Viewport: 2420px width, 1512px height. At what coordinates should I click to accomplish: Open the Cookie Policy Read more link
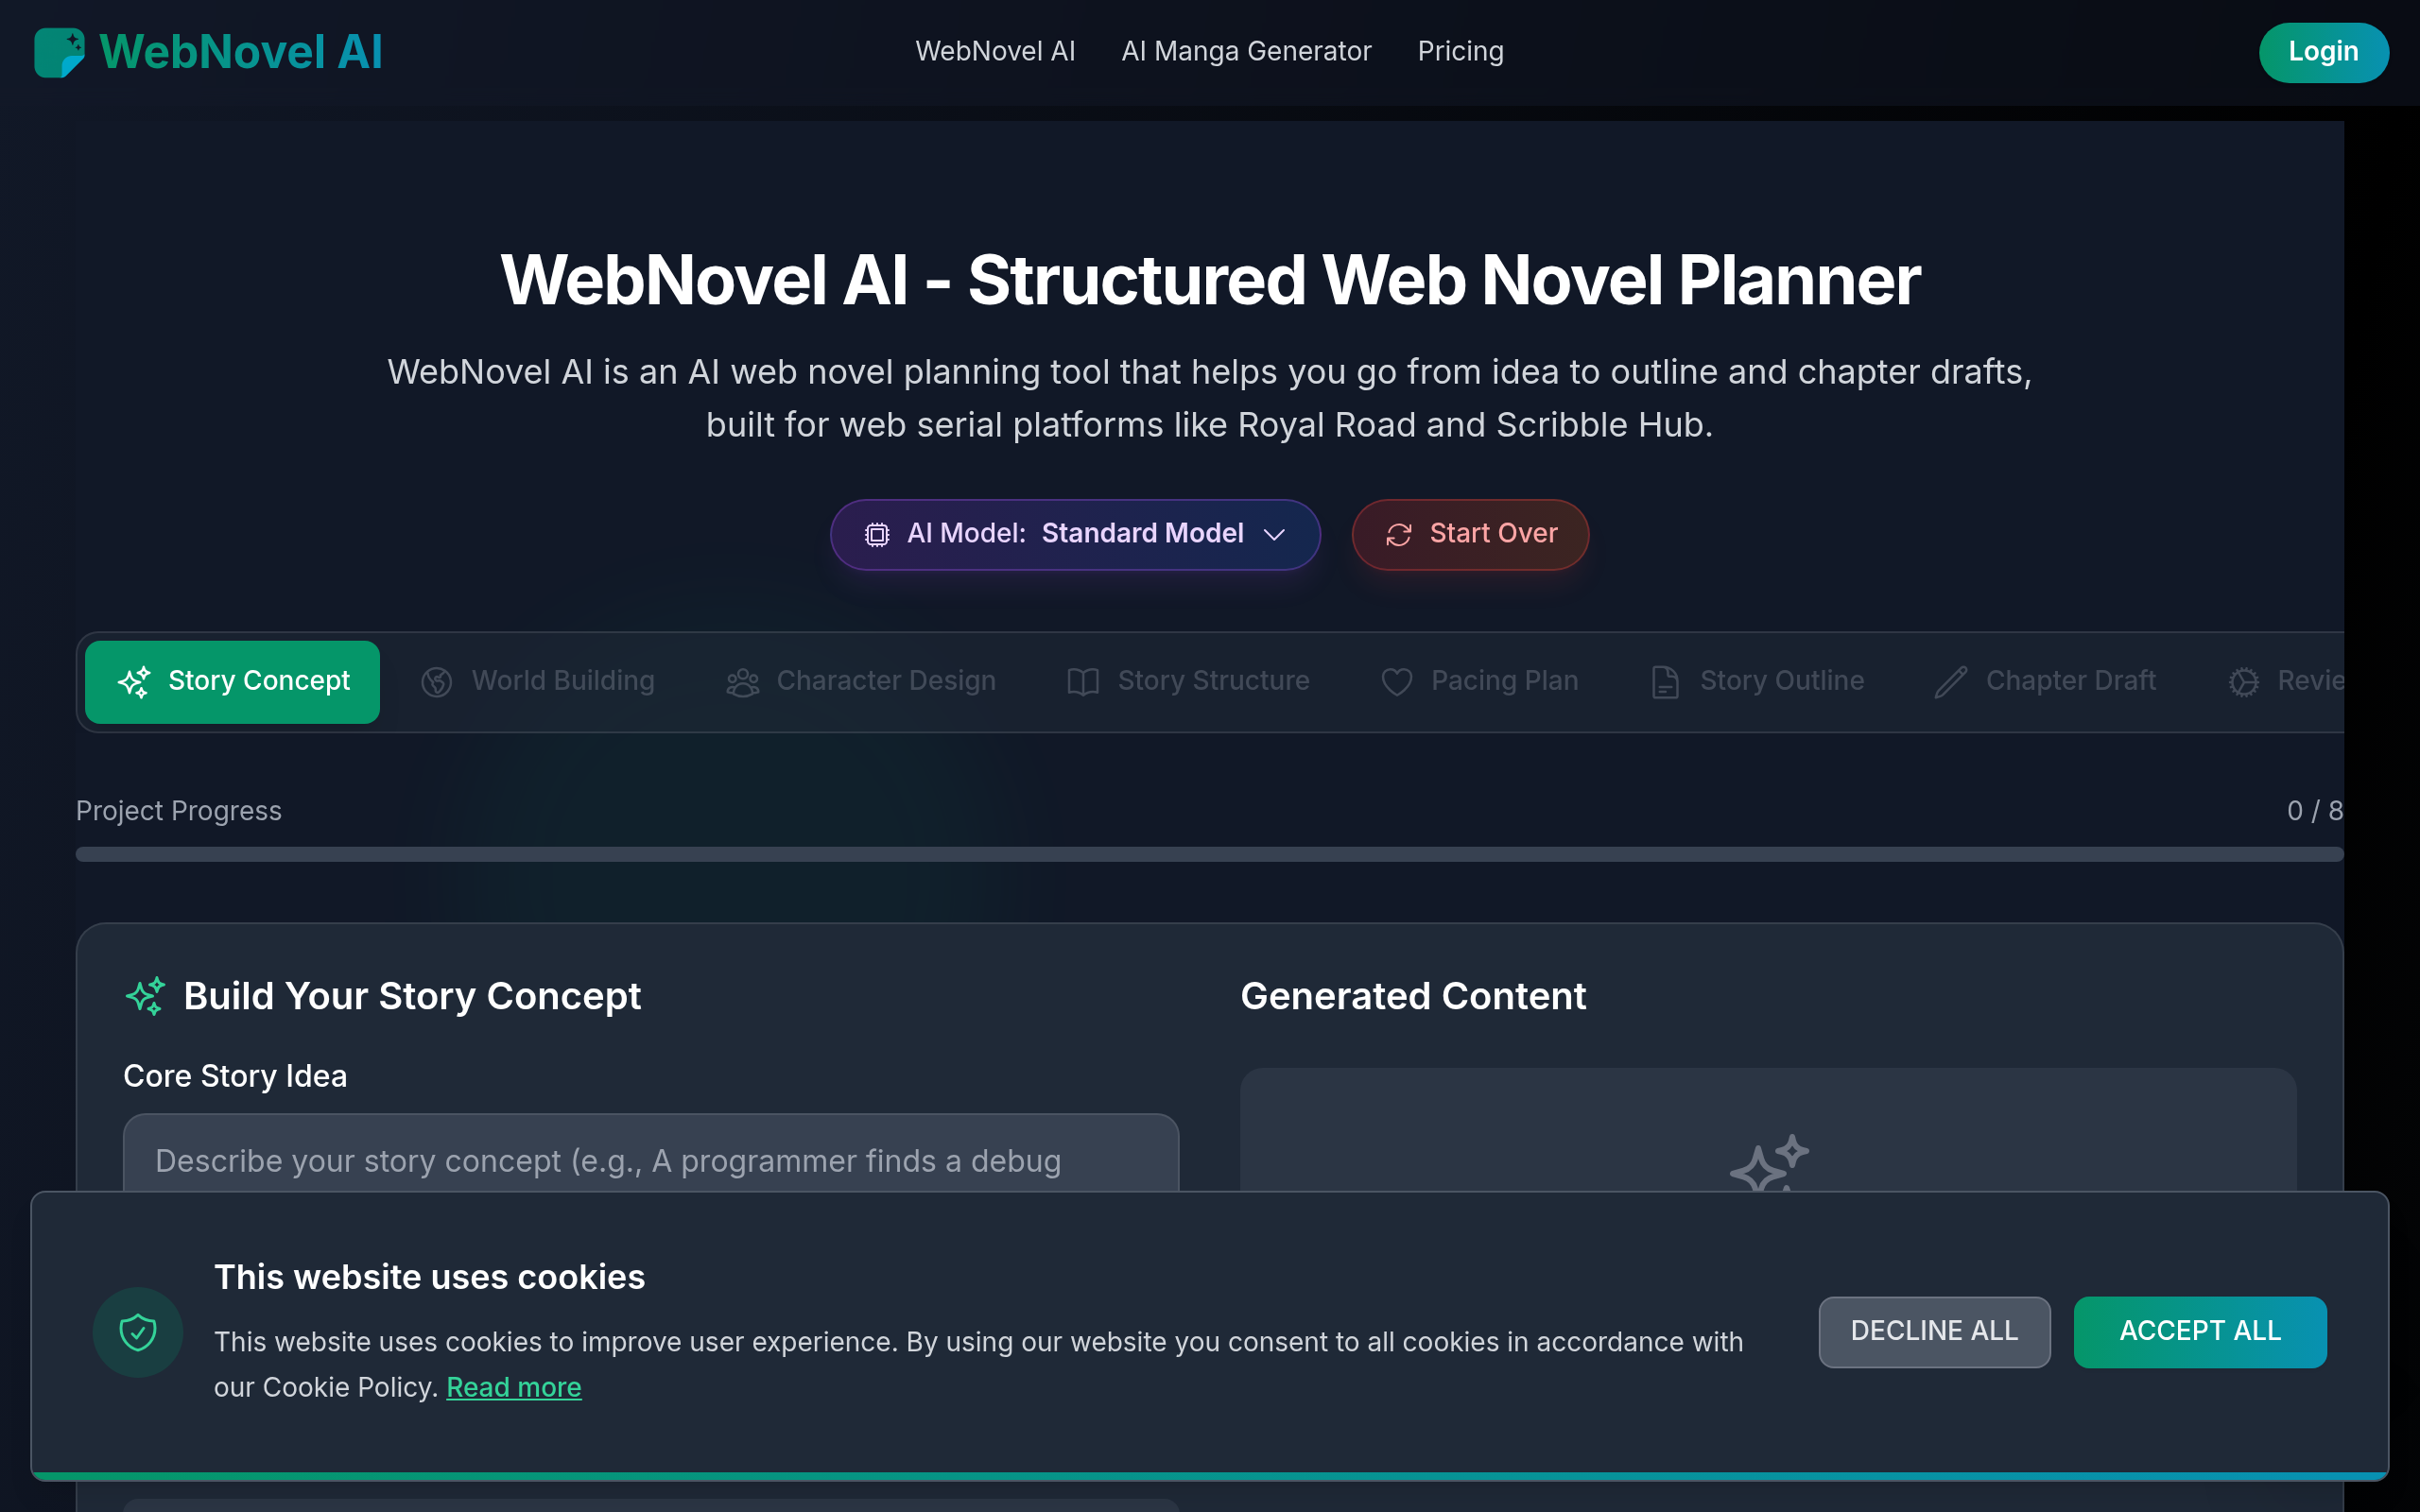[514, 1387]
